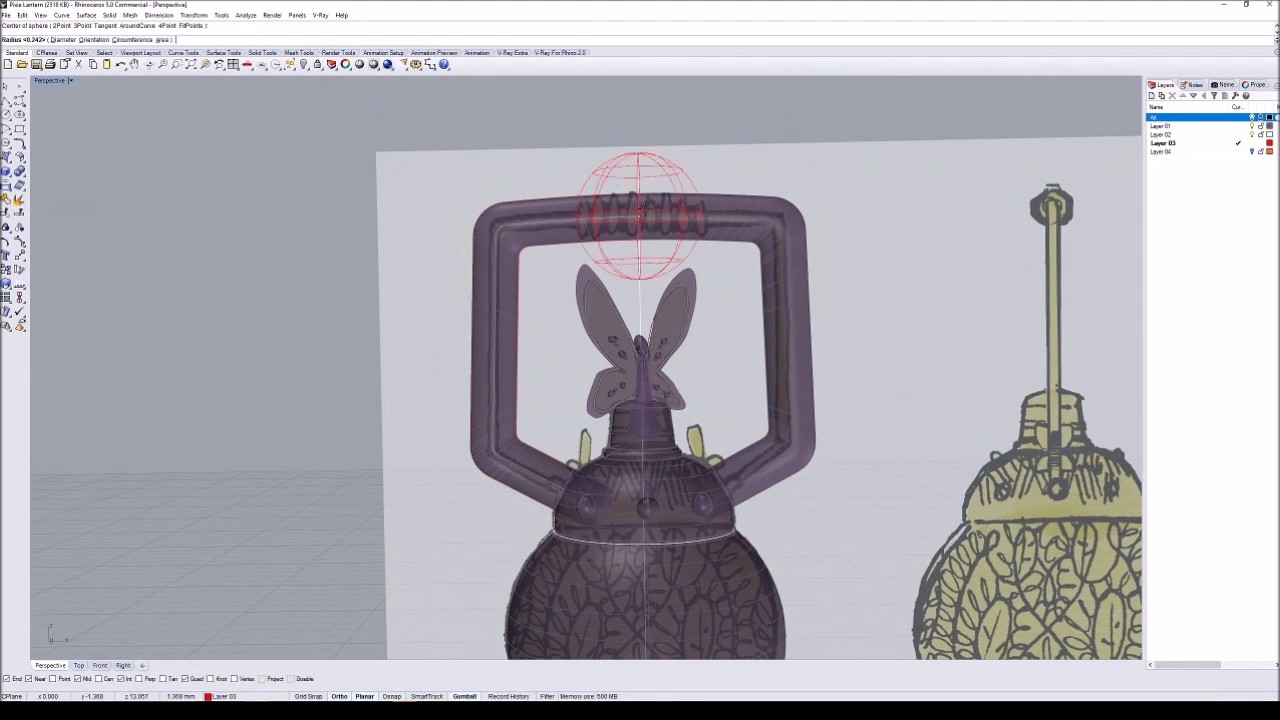The image size is (1280, 720).
Task: Enable the Cen osnap checkbox
Action: (98, 679)
